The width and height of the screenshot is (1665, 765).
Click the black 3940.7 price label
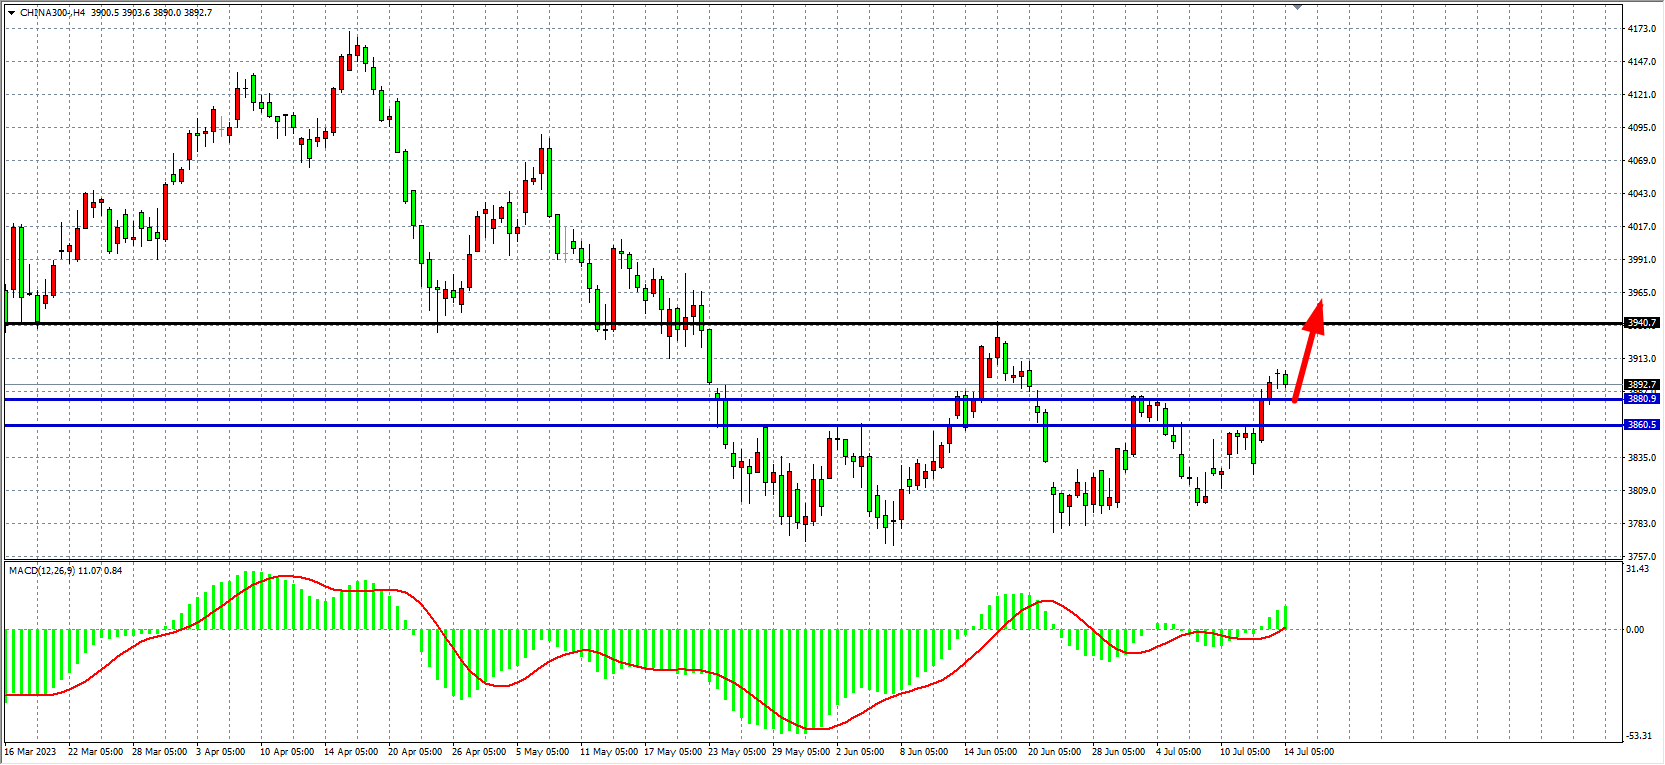point(1641,323)
